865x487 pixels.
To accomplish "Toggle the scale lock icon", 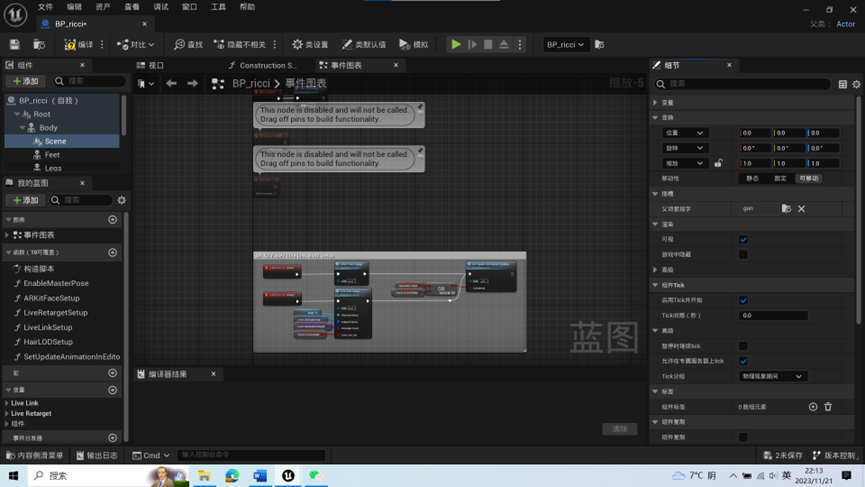I will point(718,163).
